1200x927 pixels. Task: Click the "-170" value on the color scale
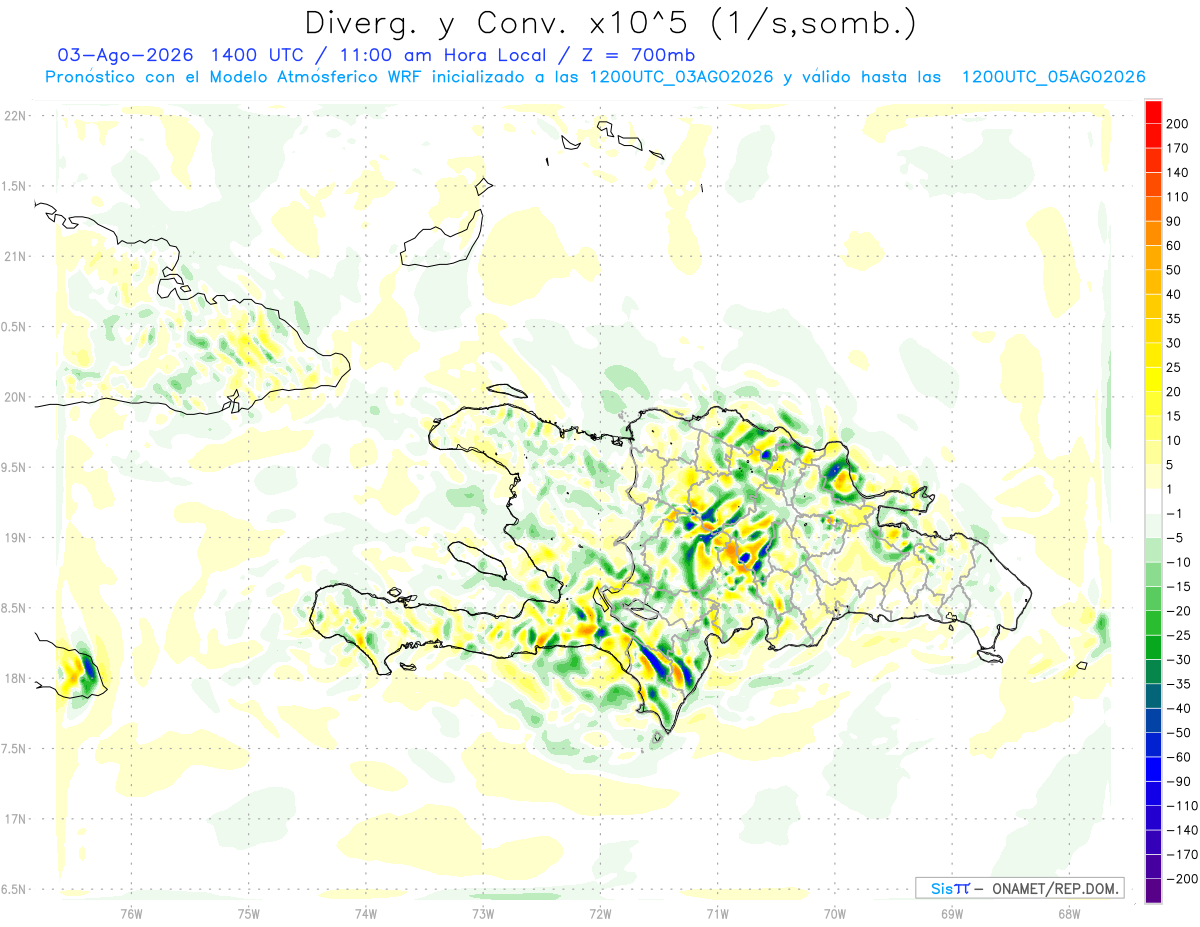1182,854
